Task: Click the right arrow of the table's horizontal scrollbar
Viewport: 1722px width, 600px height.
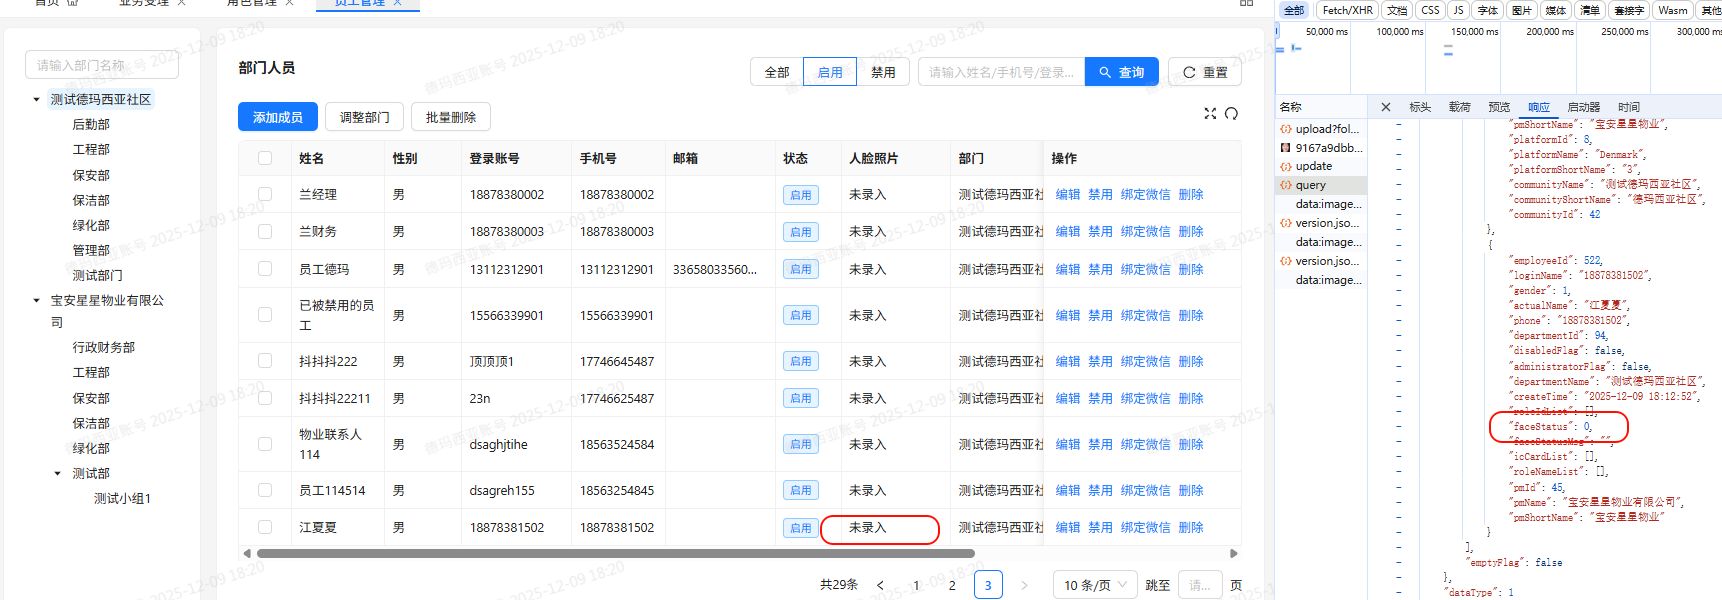Action: coord(1234,553)
